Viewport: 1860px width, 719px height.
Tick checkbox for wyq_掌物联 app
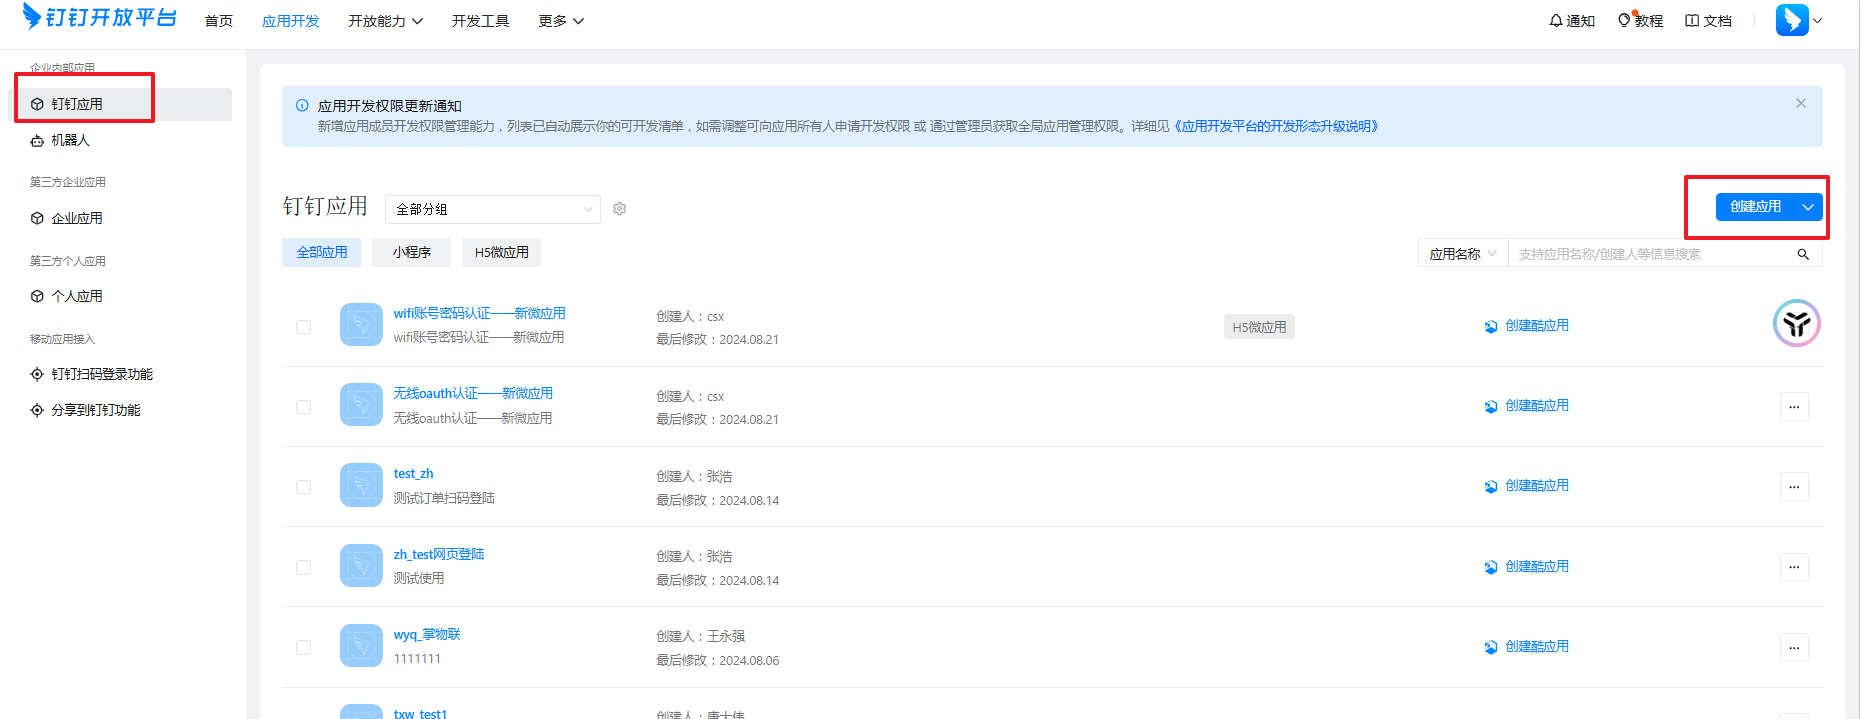(x=303, y=647)
